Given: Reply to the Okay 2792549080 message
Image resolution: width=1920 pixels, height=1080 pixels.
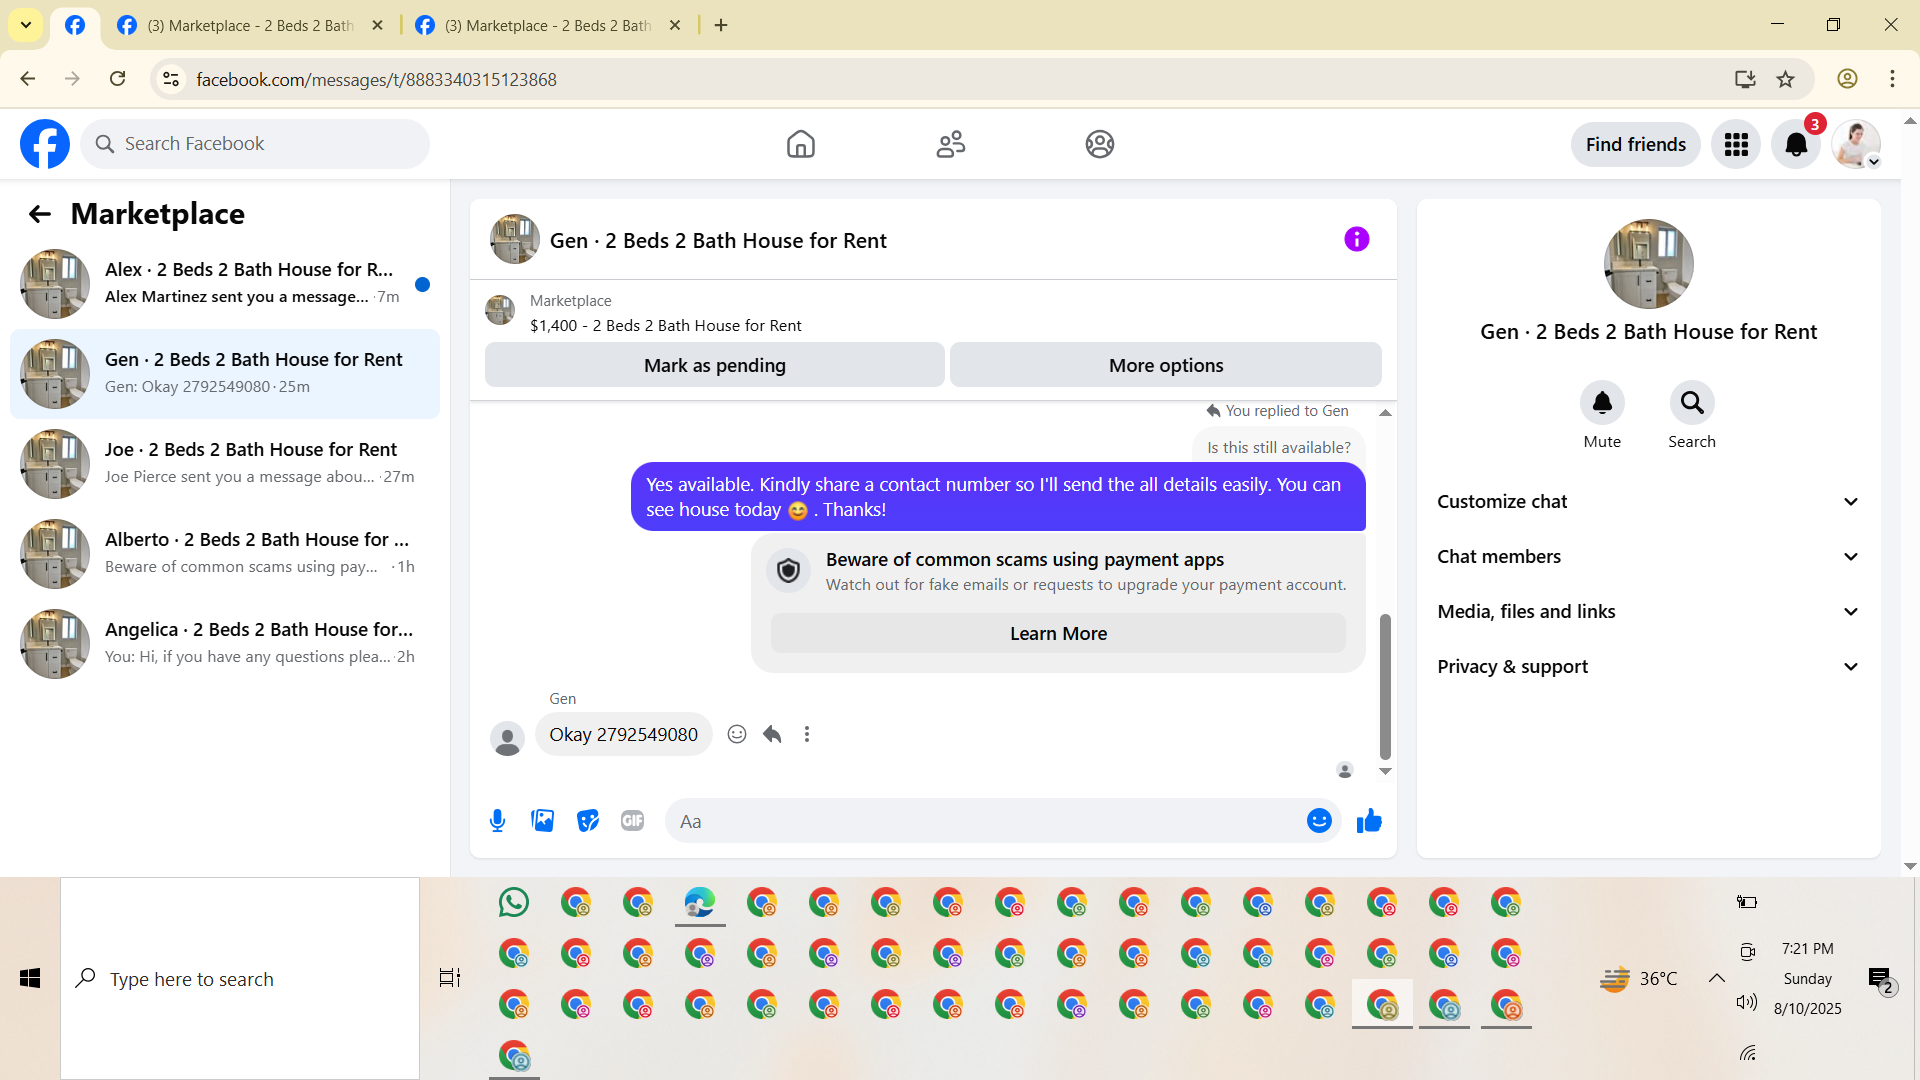Looking at the screenshot, I should (772, 734).
